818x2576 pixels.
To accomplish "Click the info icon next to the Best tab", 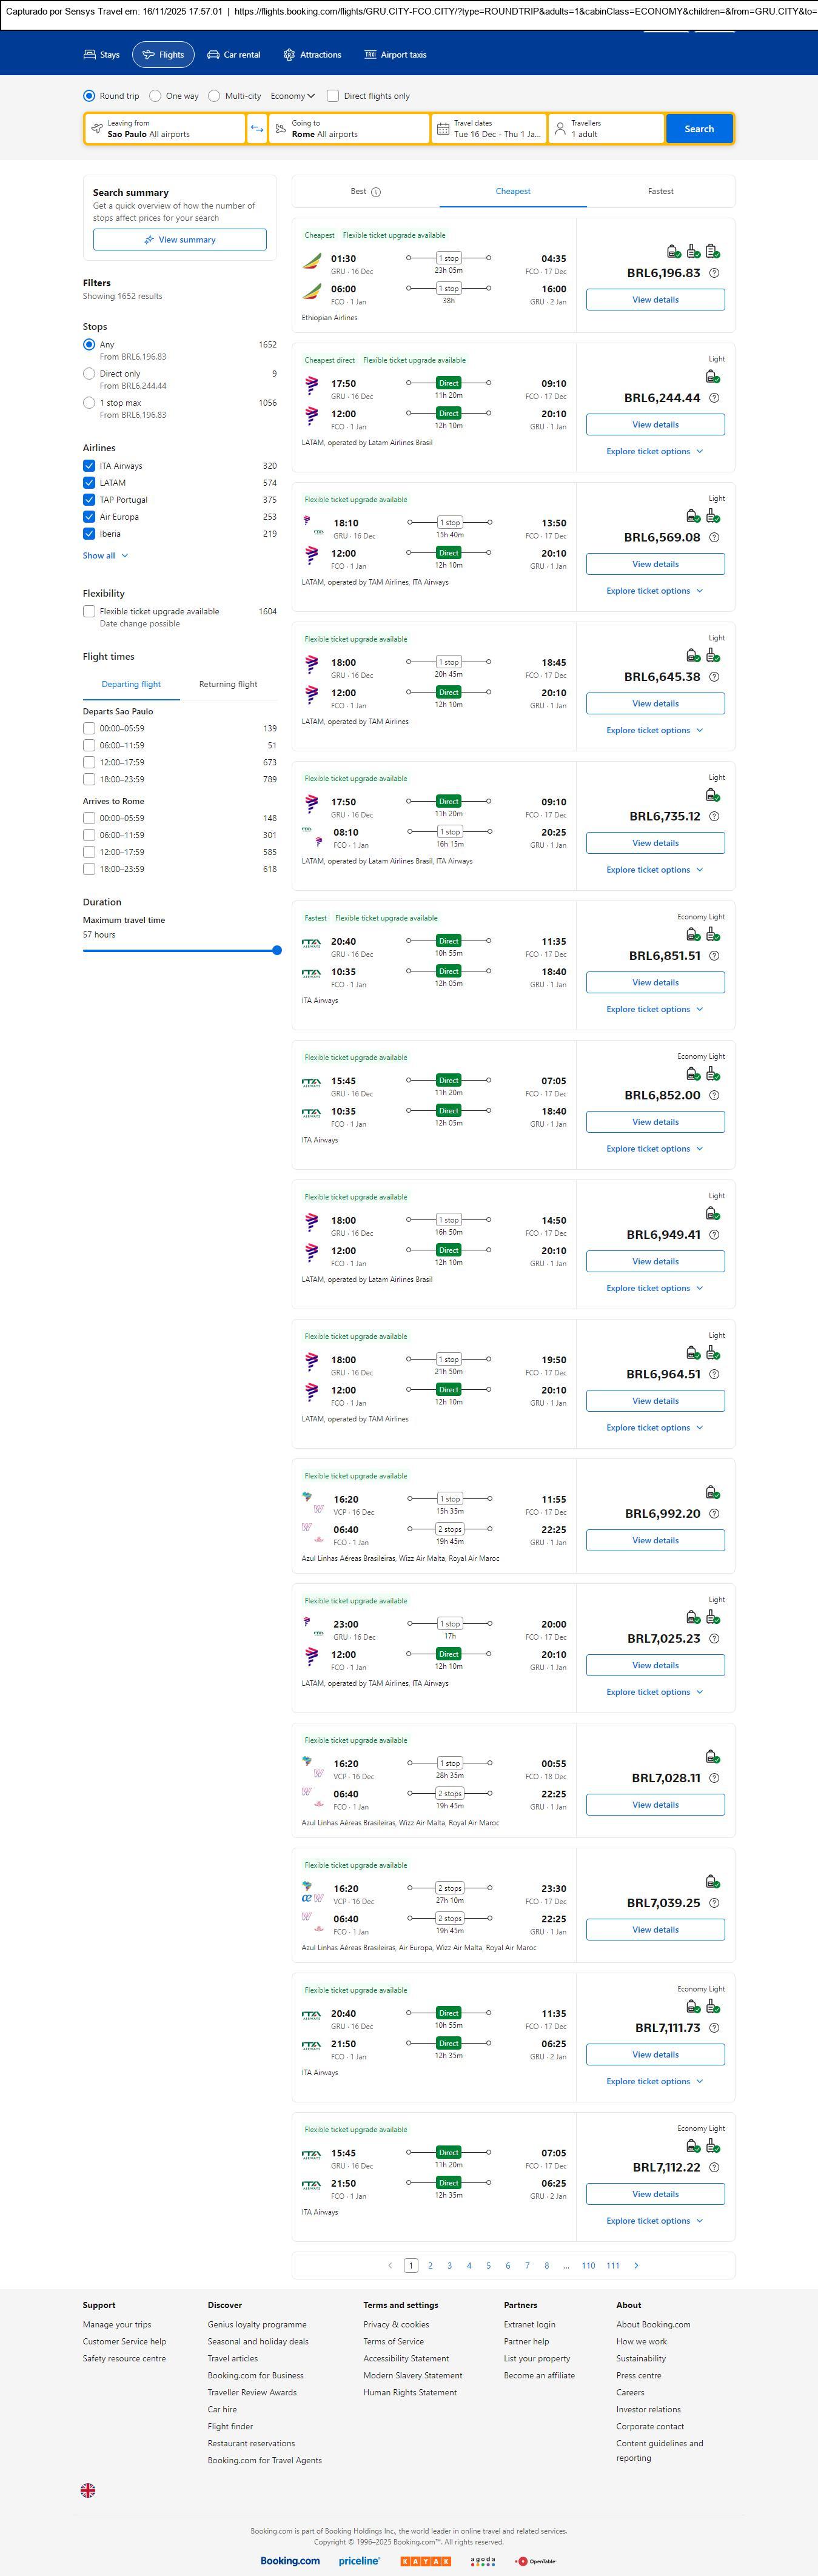I will (x=376, y=192).
